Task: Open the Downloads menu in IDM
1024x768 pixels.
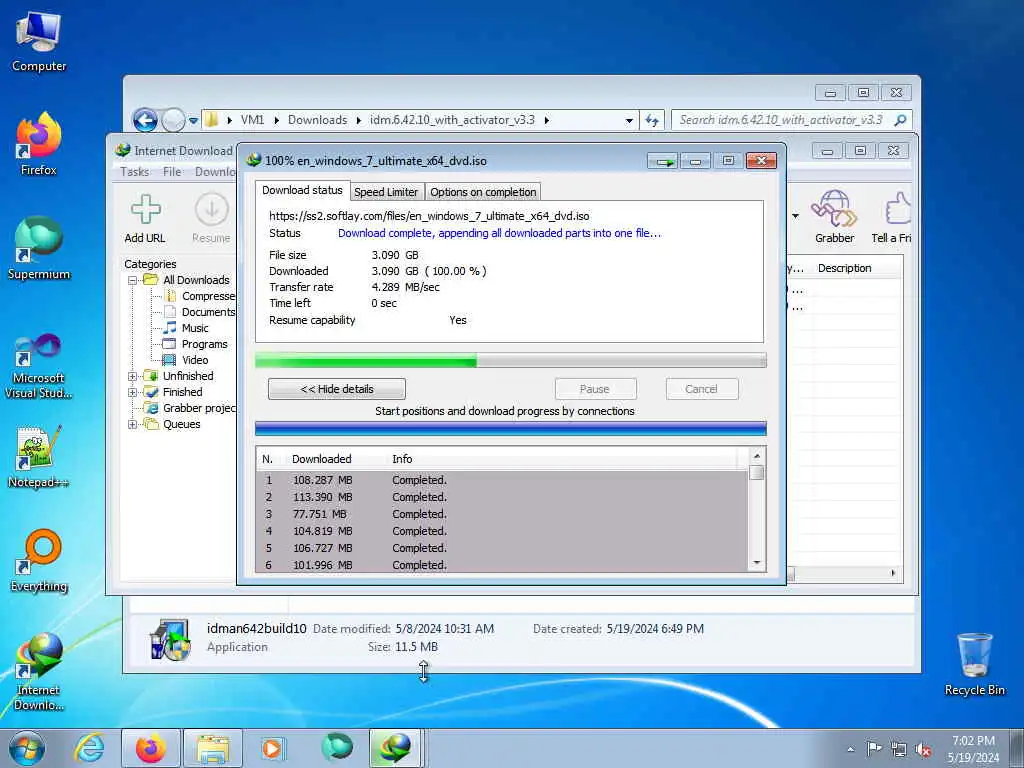Action: pyautogui.click(x=215, y=172)
